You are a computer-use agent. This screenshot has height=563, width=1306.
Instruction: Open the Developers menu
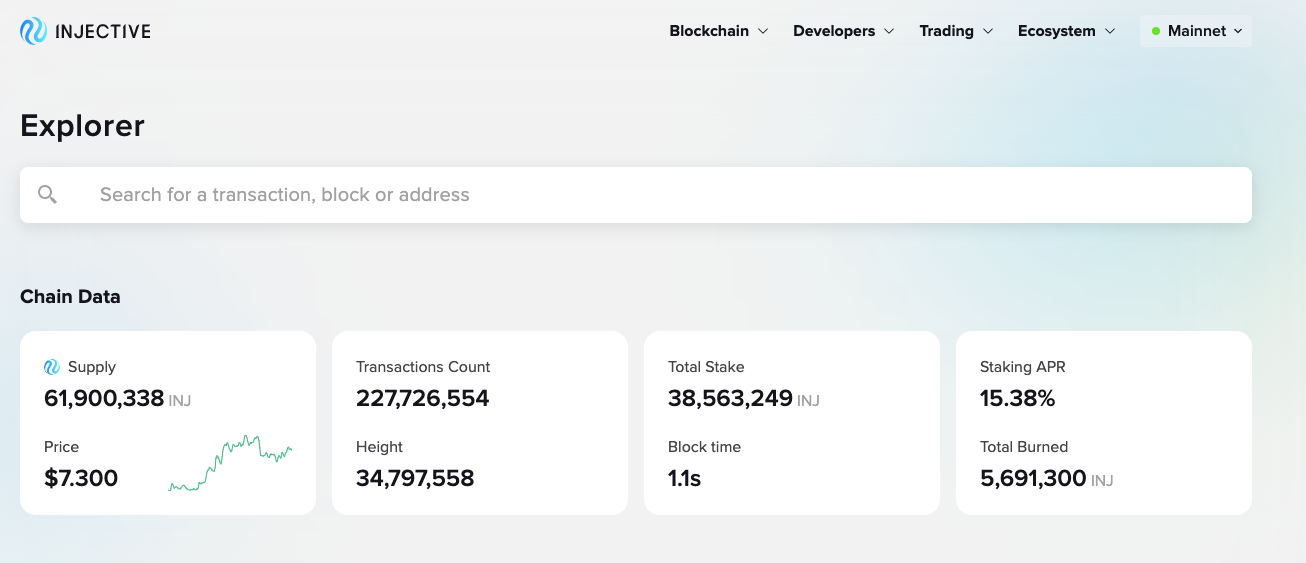tap(843, 31)
